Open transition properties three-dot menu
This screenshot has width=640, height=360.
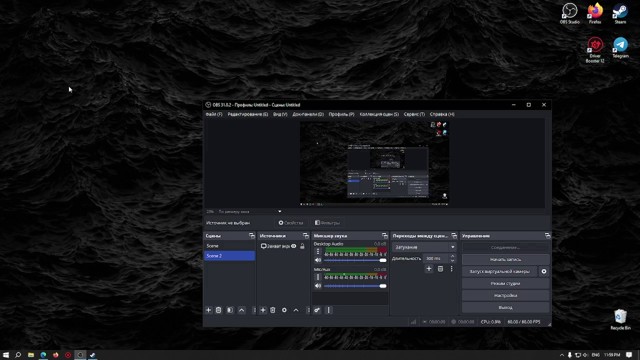(451, 269)
